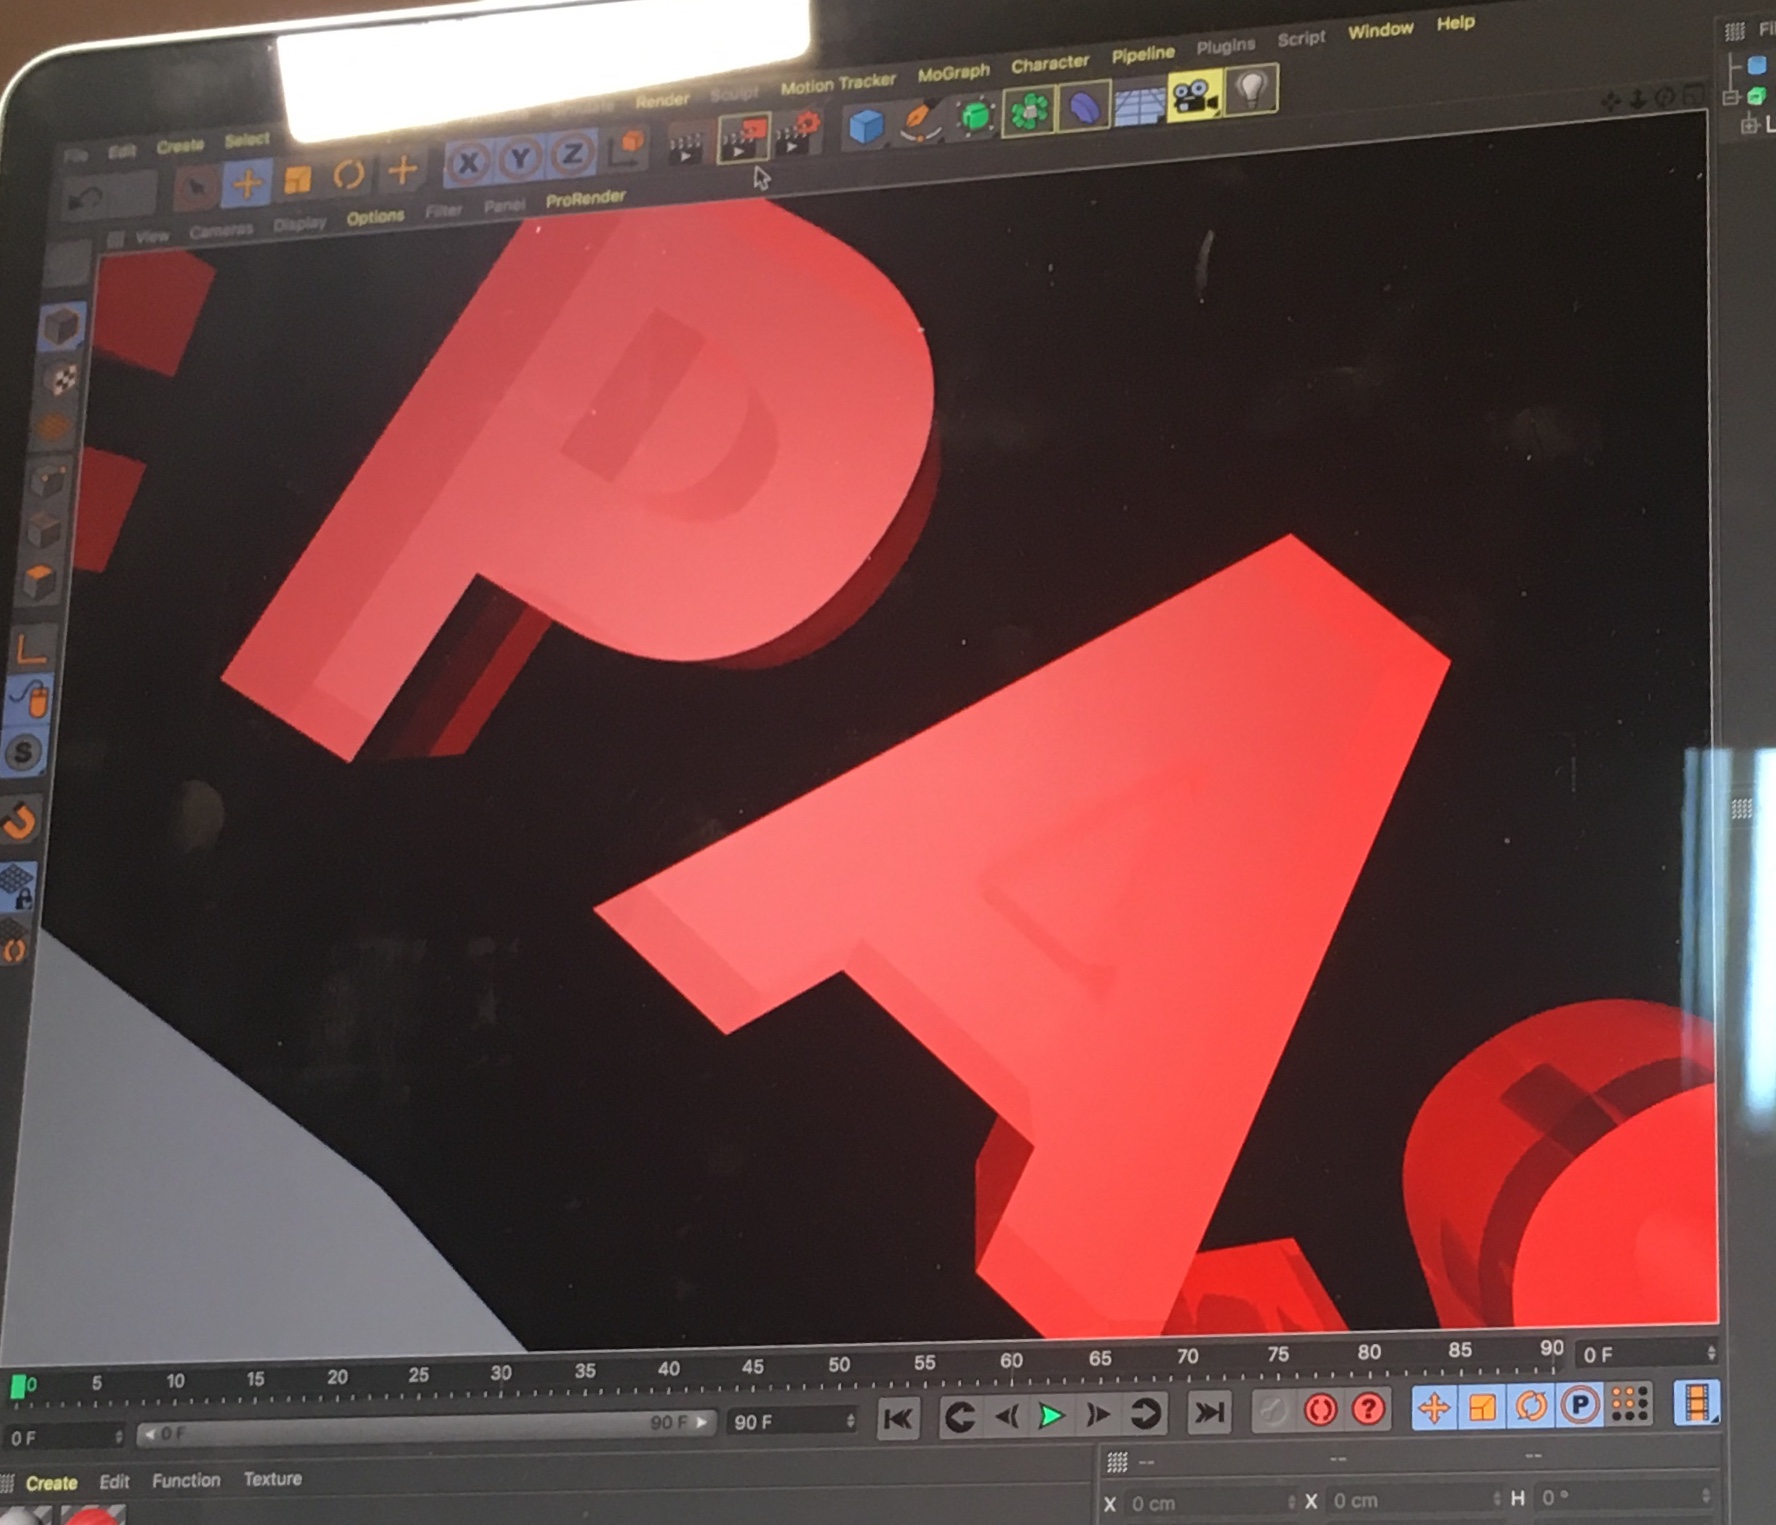Open the viewport Options menu

click(x=375, y=217)
